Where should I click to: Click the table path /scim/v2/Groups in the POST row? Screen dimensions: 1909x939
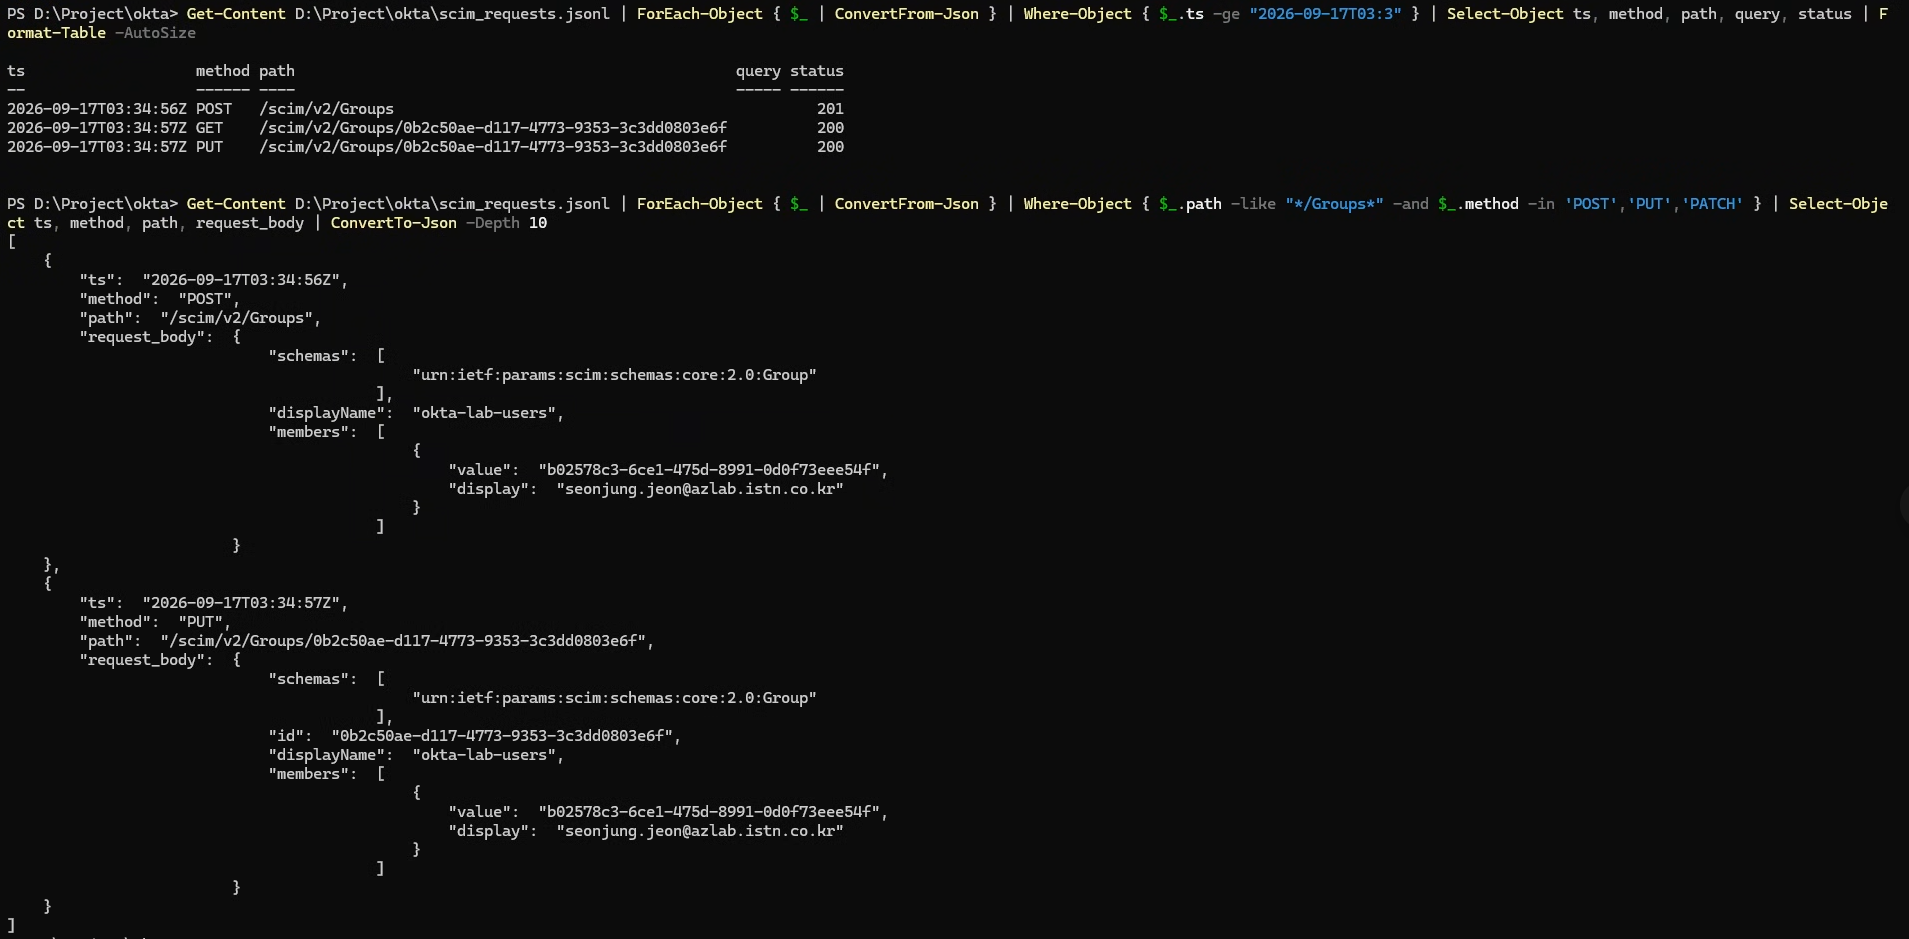click(x=326, y=109)
